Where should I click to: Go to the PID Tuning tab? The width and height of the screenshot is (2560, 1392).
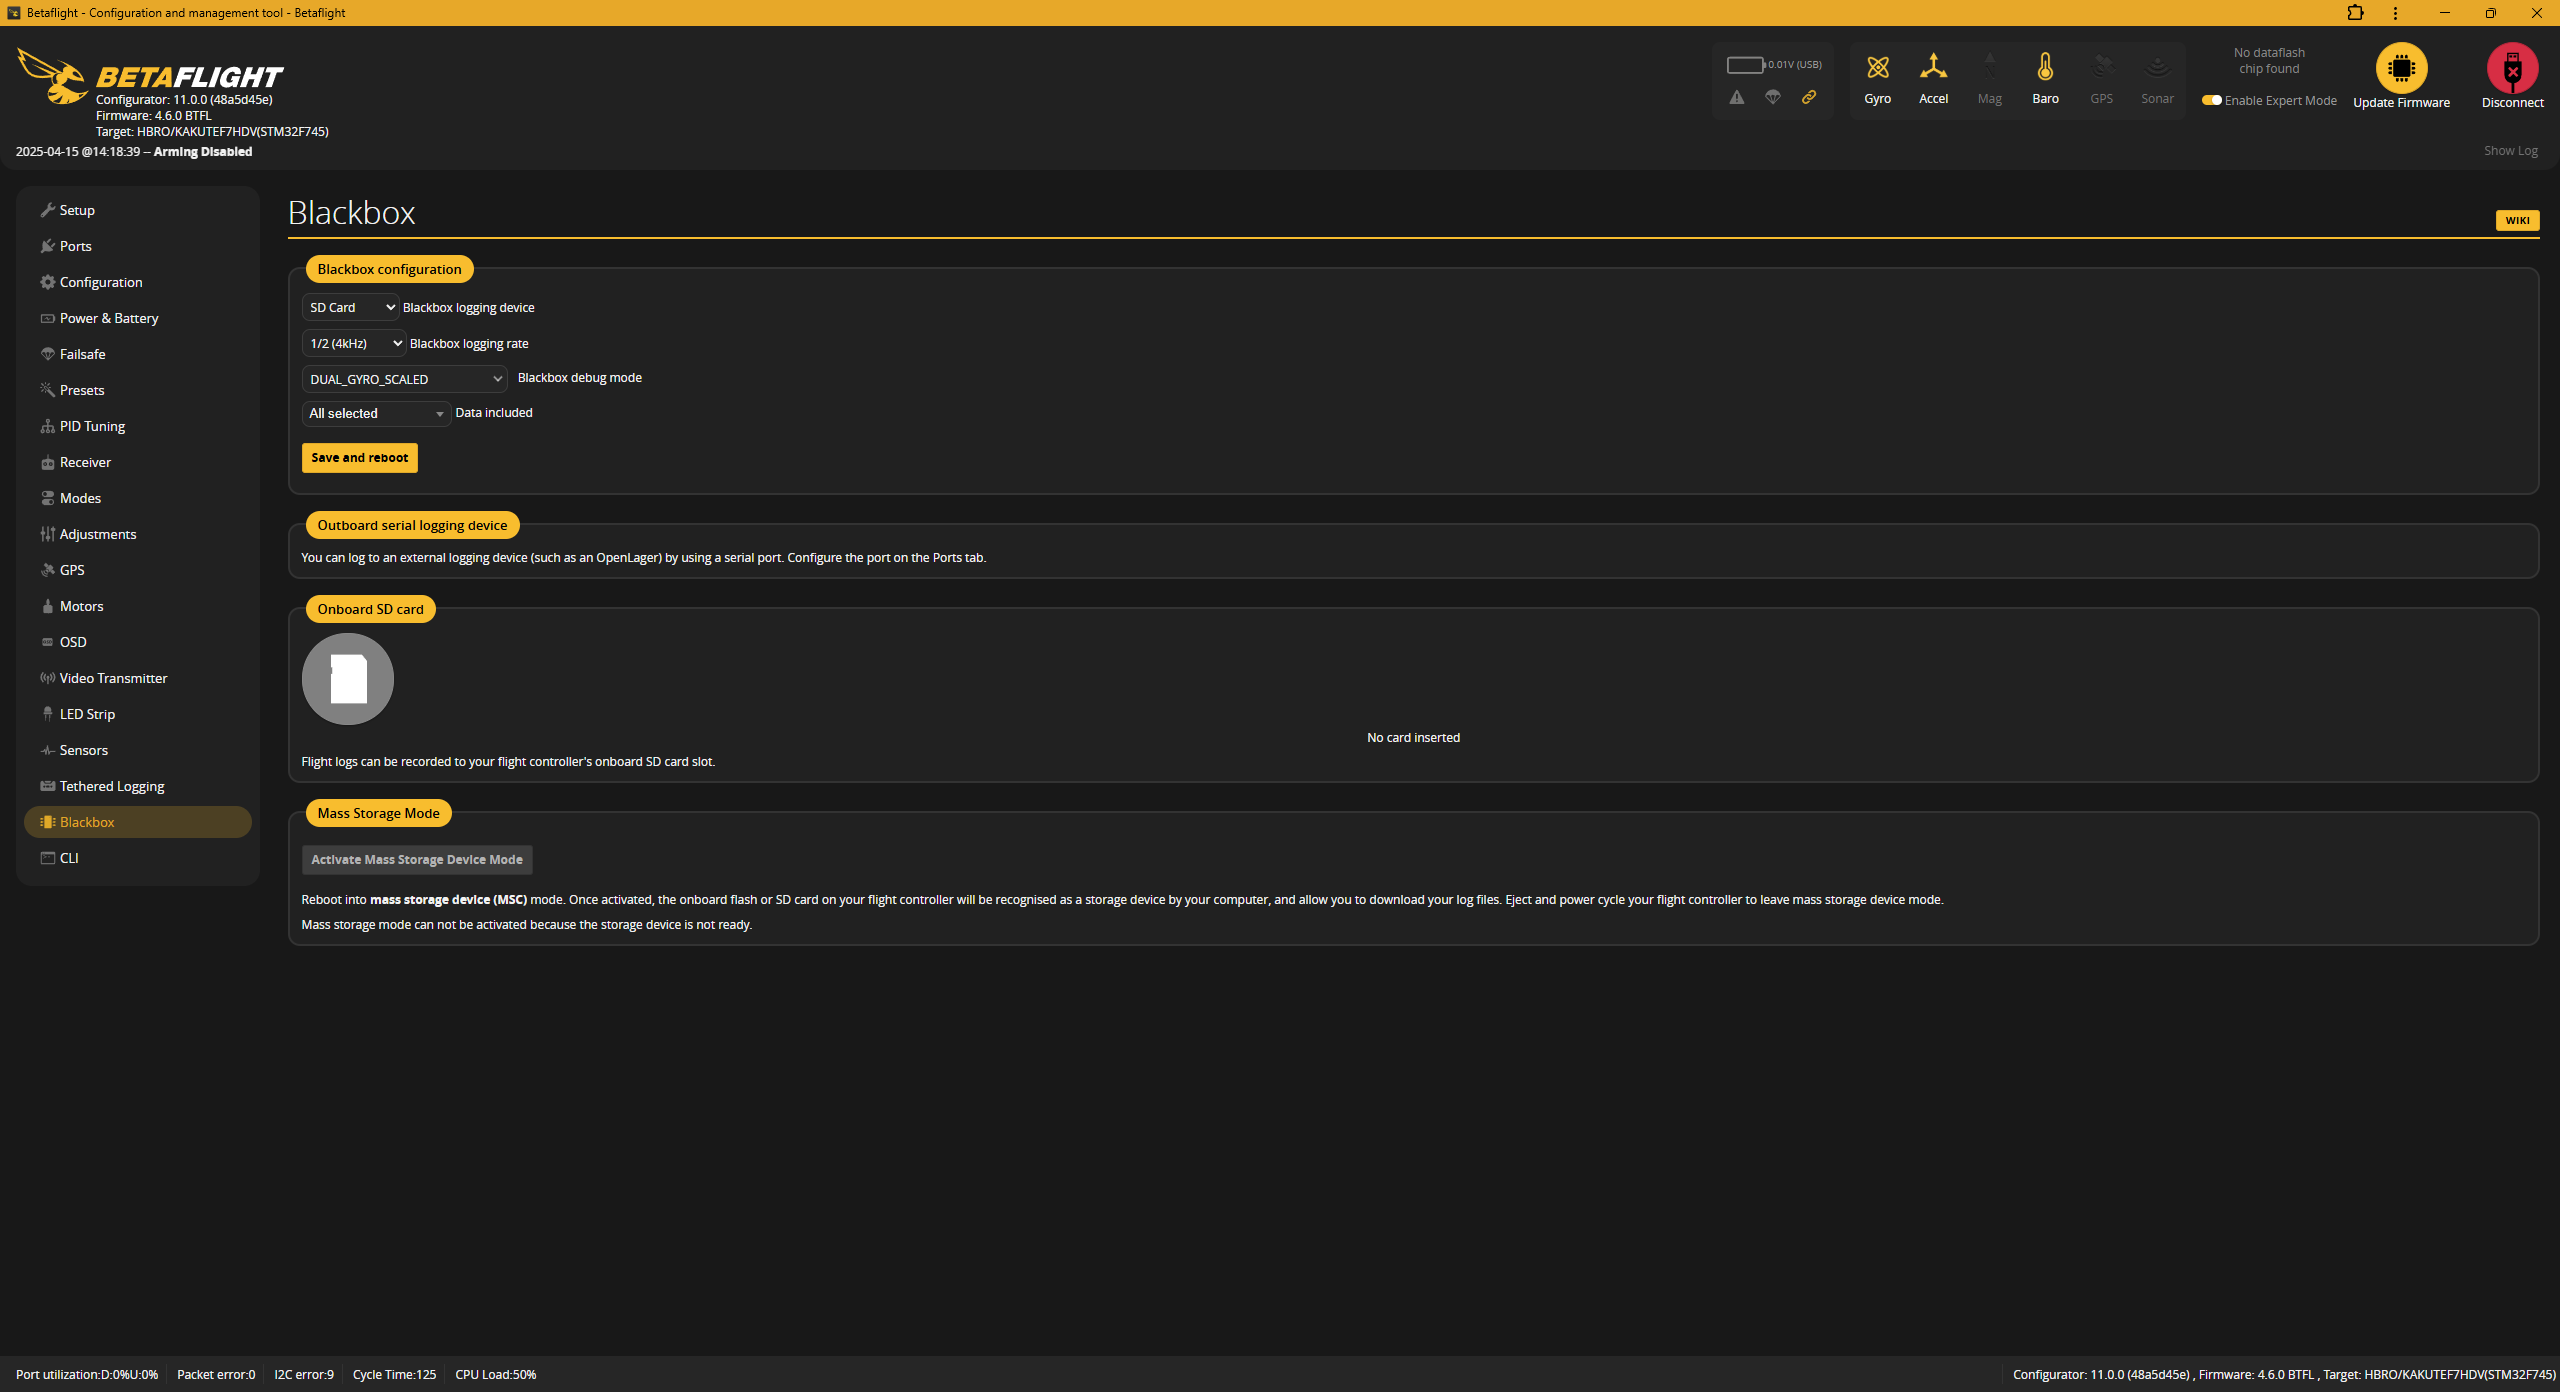coord(138,426)
